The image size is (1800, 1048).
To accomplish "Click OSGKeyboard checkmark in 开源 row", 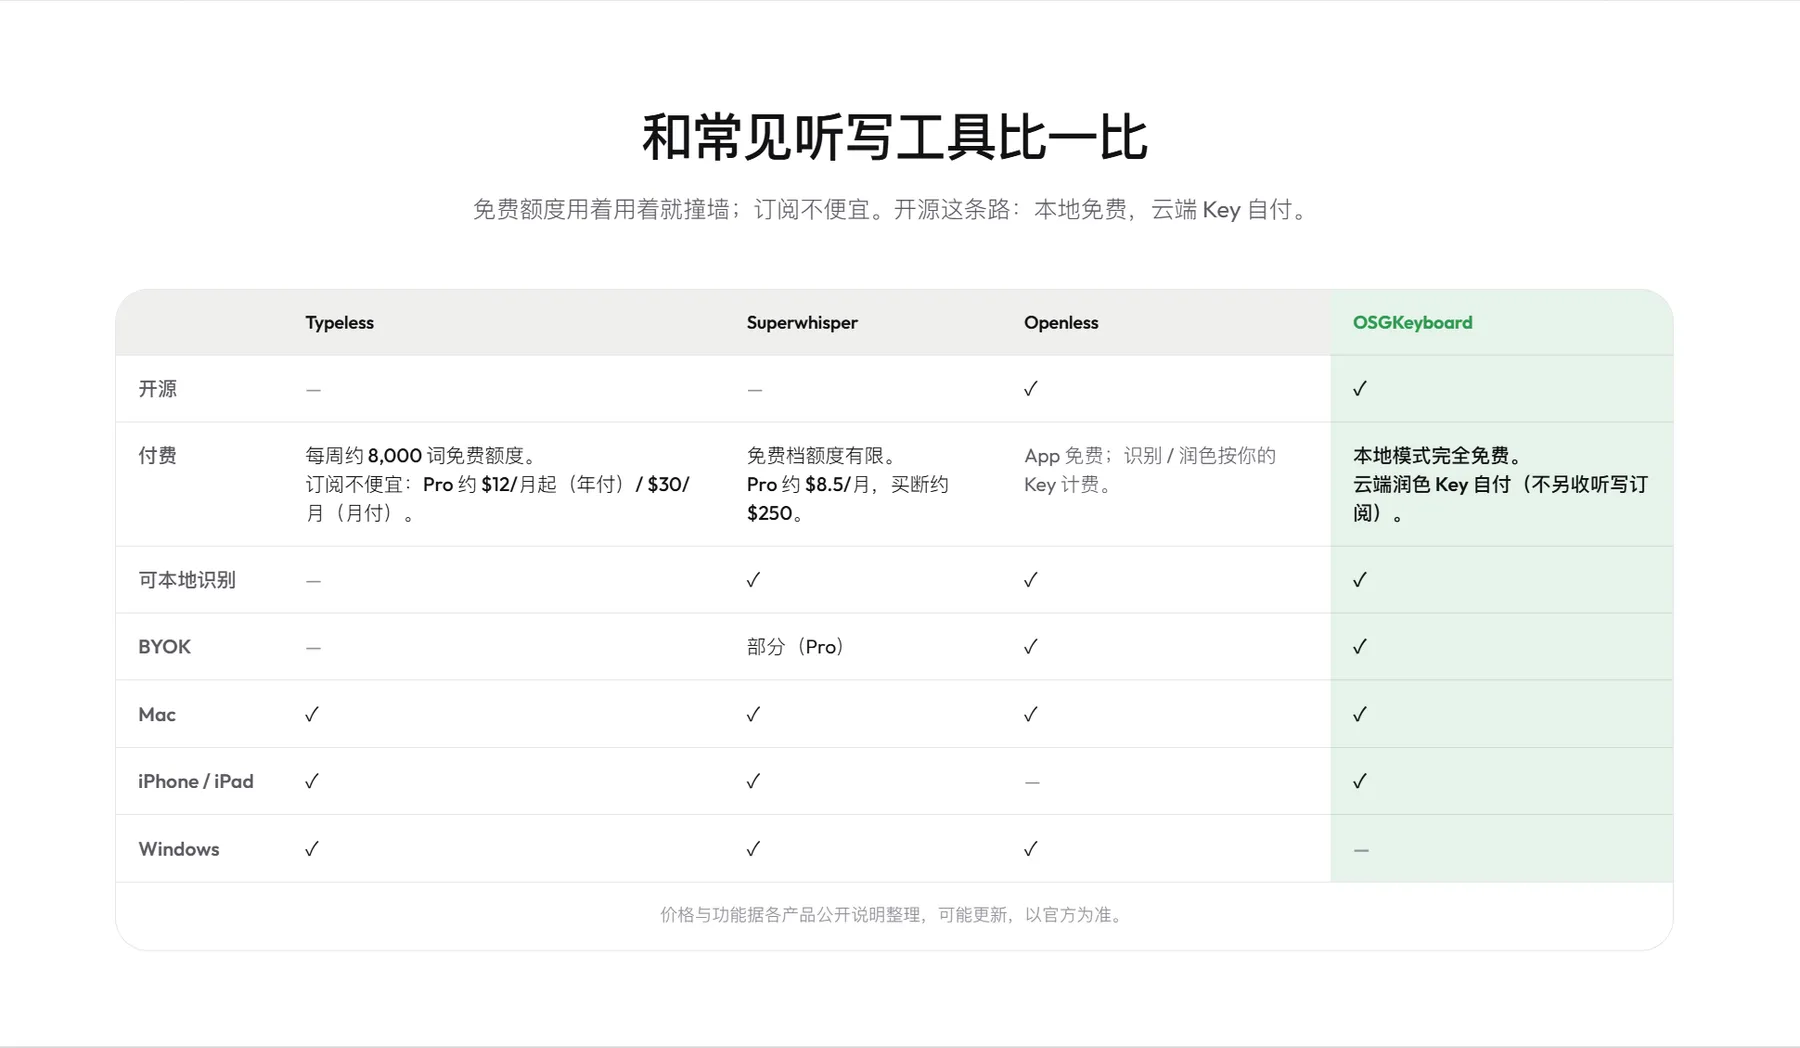I will pos(1360,389).
